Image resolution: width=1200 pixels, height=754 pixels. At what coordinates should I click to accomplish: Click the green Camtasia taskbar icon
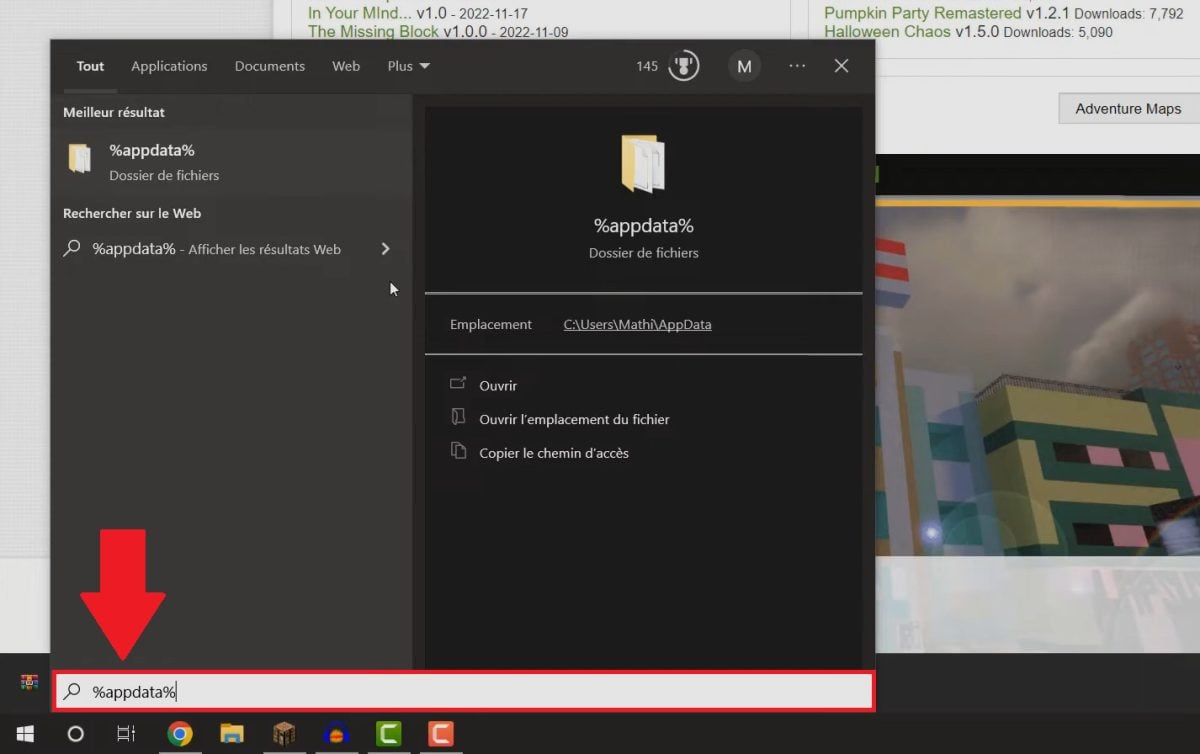(388, 734)
